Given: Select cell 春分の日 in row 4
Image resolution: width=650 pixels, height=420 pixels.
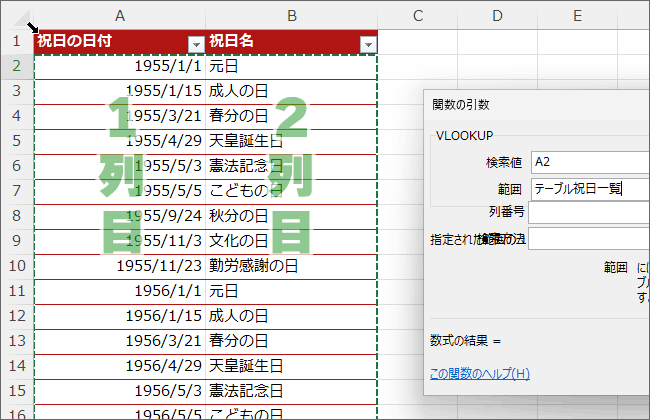Looking at the screenshot, I should pos(291,116).
